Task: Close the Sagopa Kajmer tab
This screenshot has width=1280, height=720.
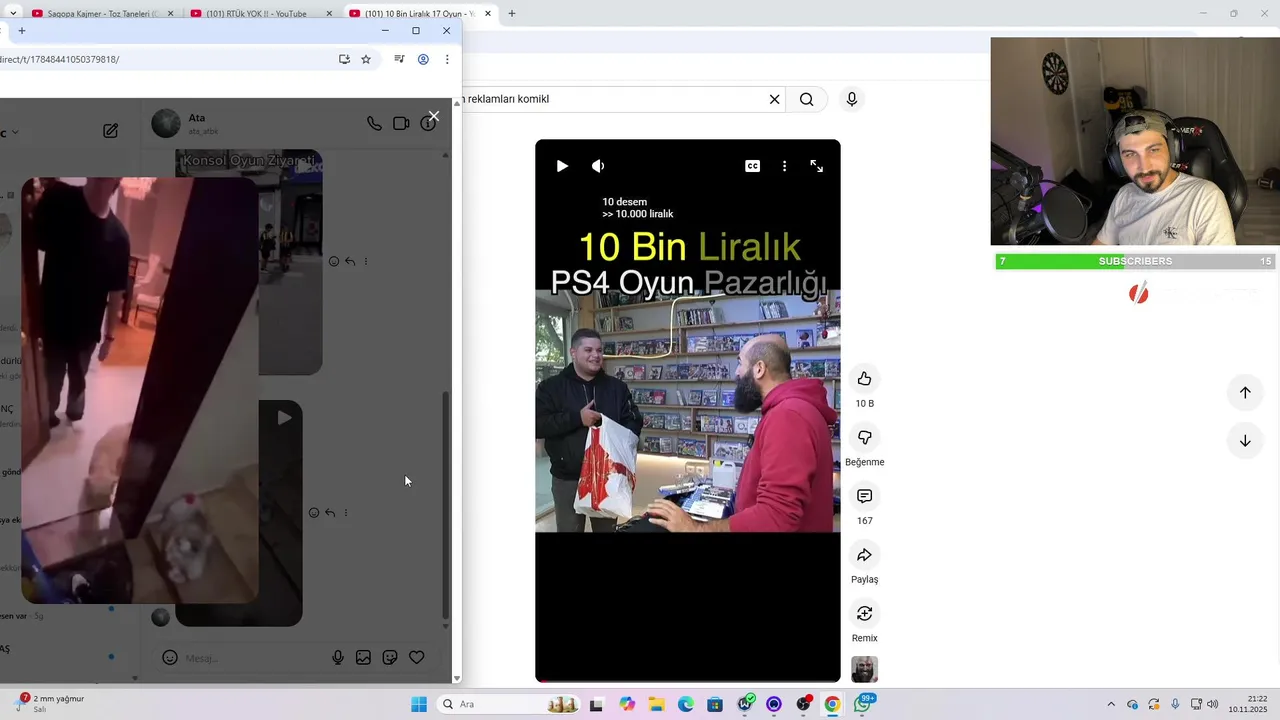Action: (x=171, y=14)
